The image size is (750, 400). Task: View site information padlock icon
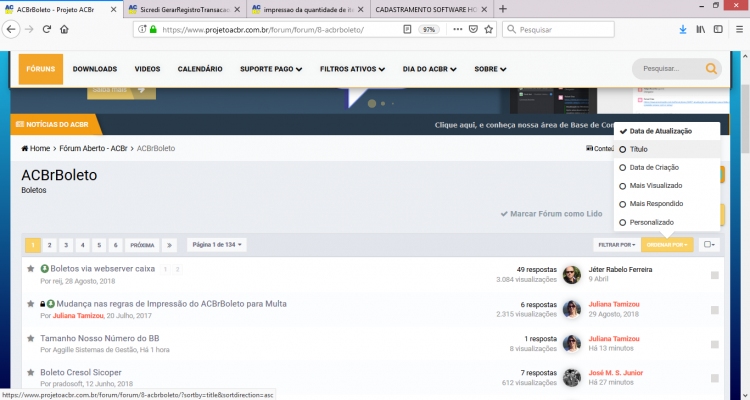153,29
